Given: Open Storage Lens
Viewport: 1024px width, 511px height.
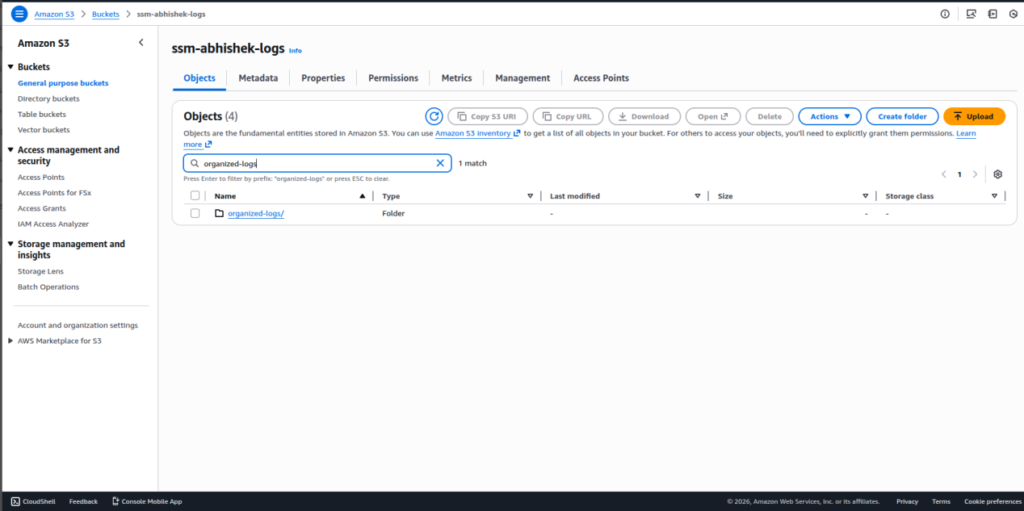Looking at the screenshot, I should pos(40,271).
